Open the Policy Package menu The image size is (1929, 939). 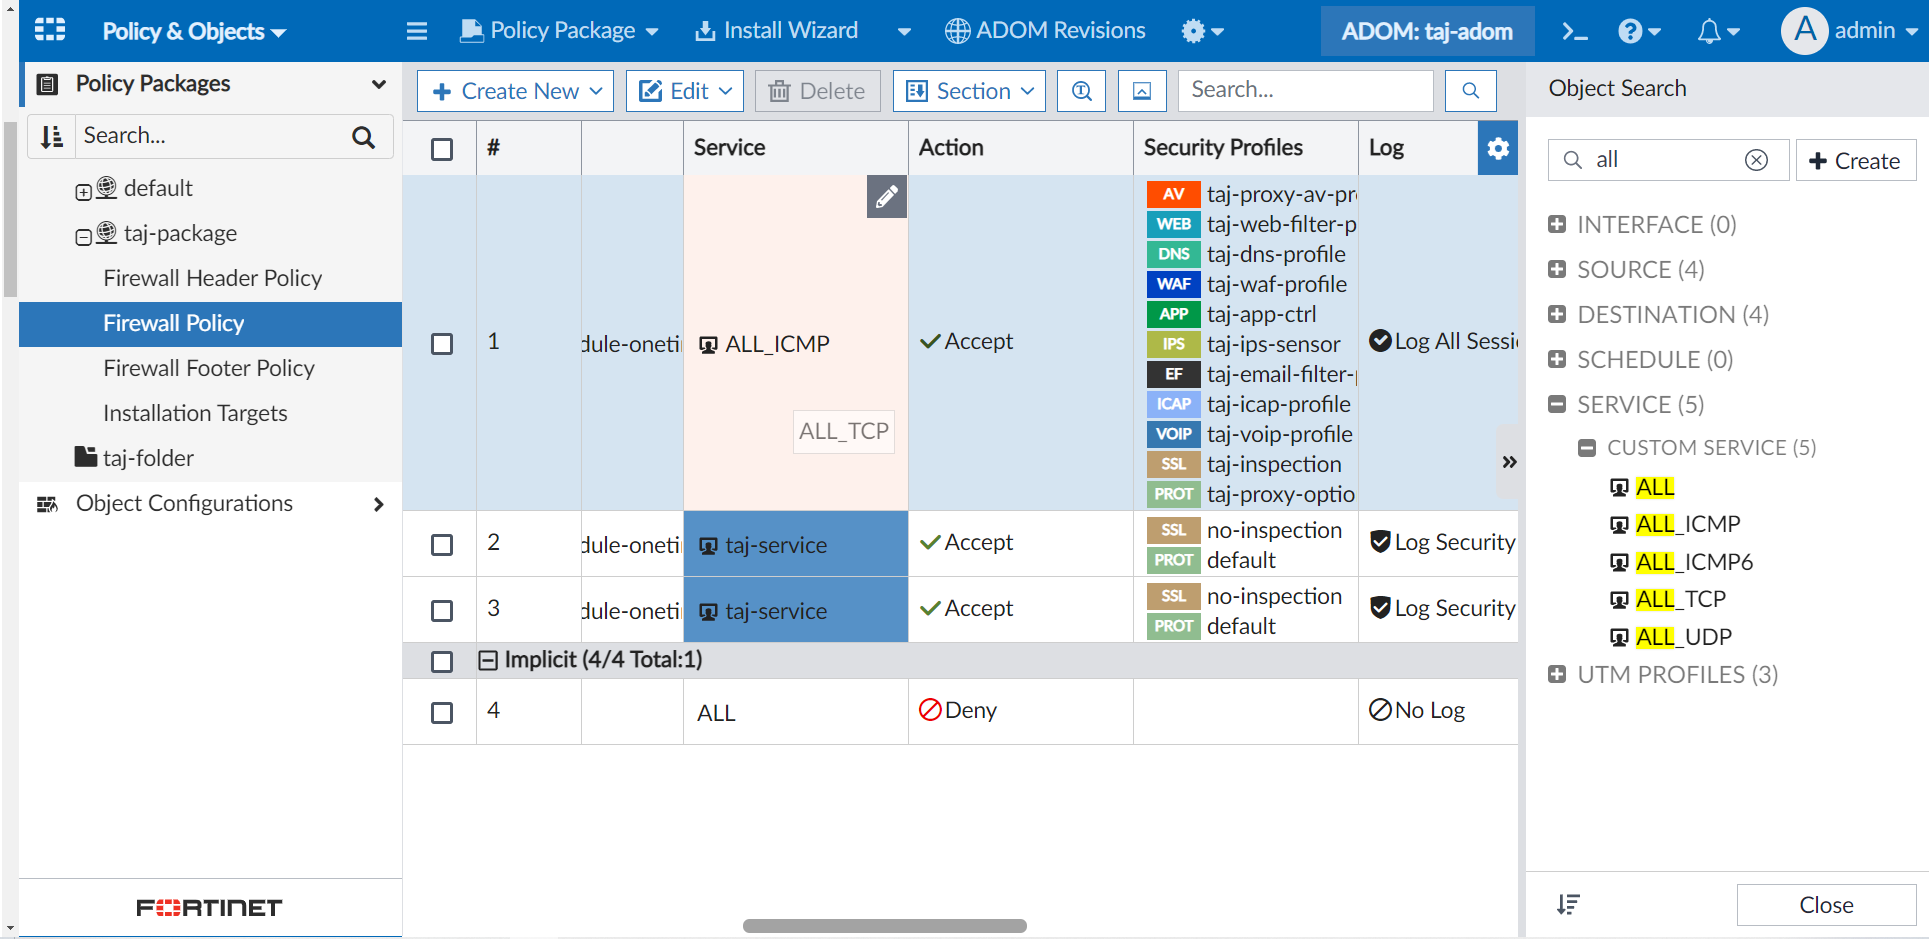coord(559,31)
